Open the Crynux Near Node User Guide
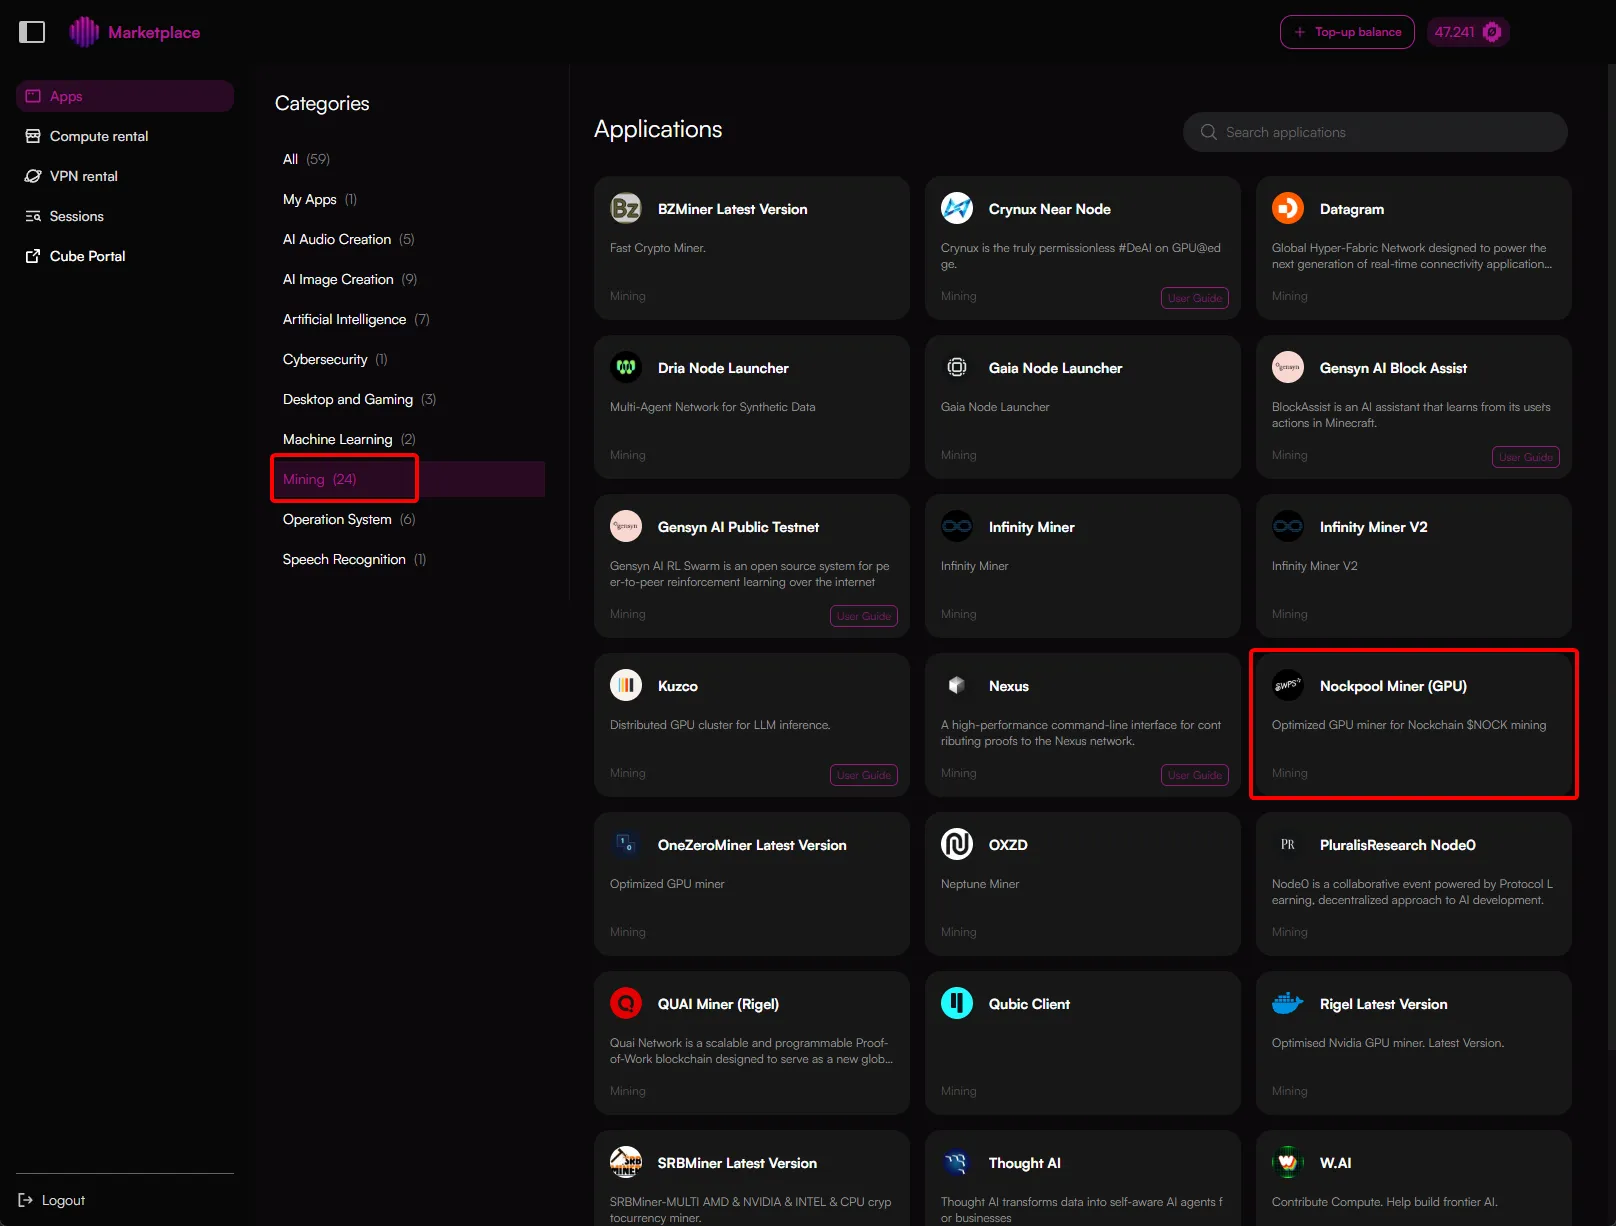The image size is (1616, 1226). (1195, 298)
